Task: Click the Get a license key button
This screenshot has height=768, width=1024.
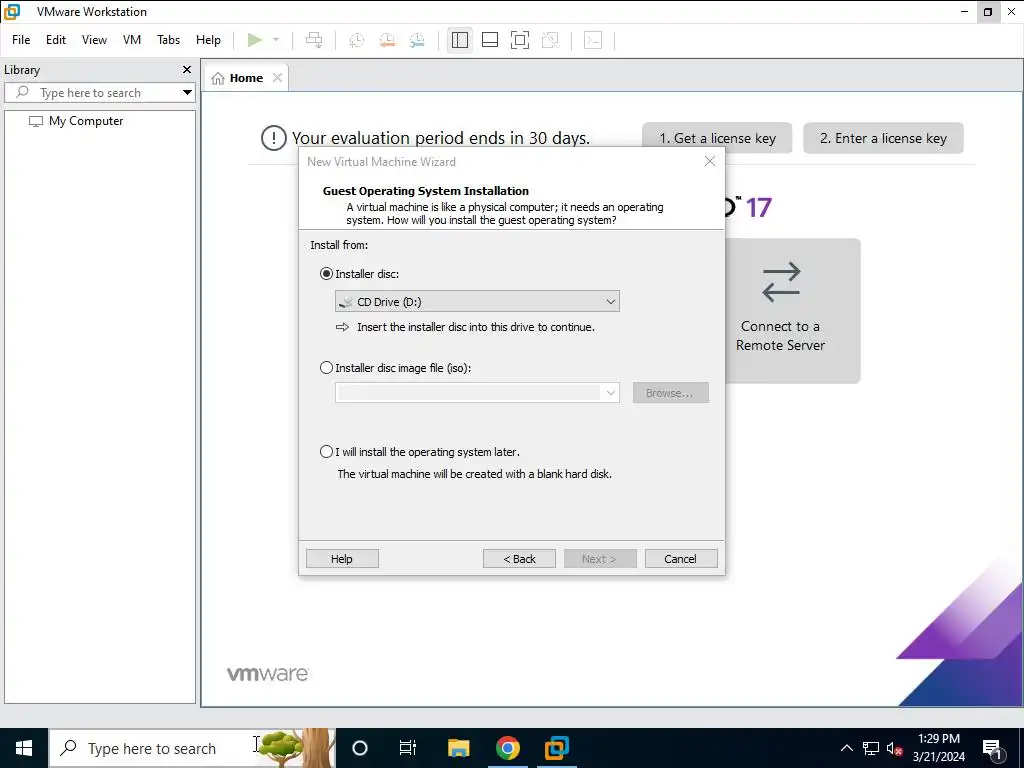Action: click(717, 138)
